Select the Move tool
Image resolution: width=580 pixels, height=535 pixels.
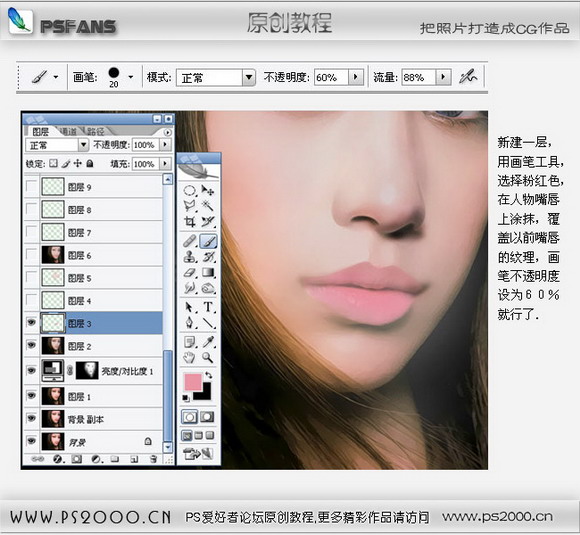[x=208, y=191]
